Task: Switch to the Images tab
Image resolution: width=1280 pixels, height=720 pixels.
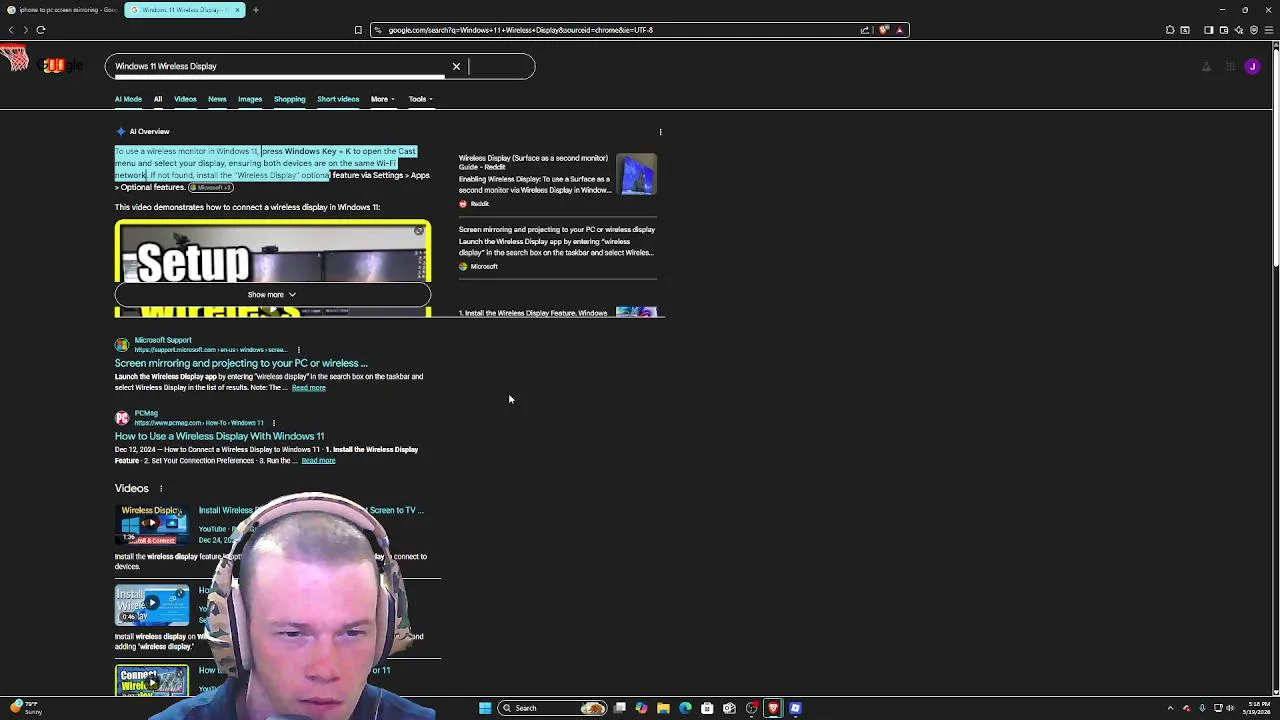Action: [250, 99]
